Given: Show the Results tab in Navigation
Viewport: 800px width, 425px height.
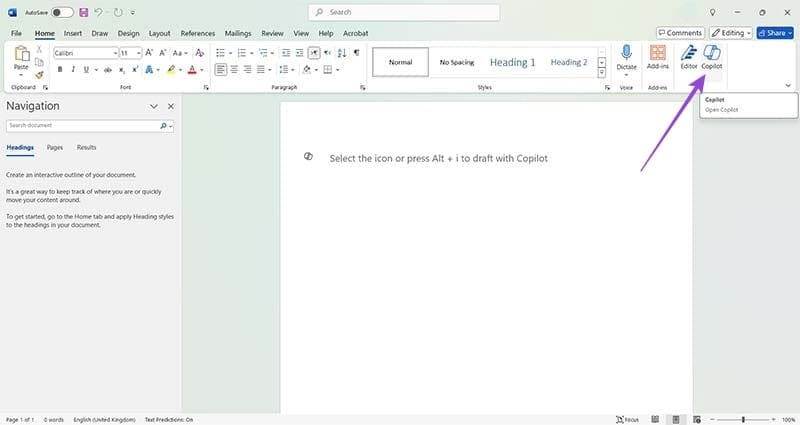Looking at the screenshot, I should pyautogui.click(x=86, y=147).
